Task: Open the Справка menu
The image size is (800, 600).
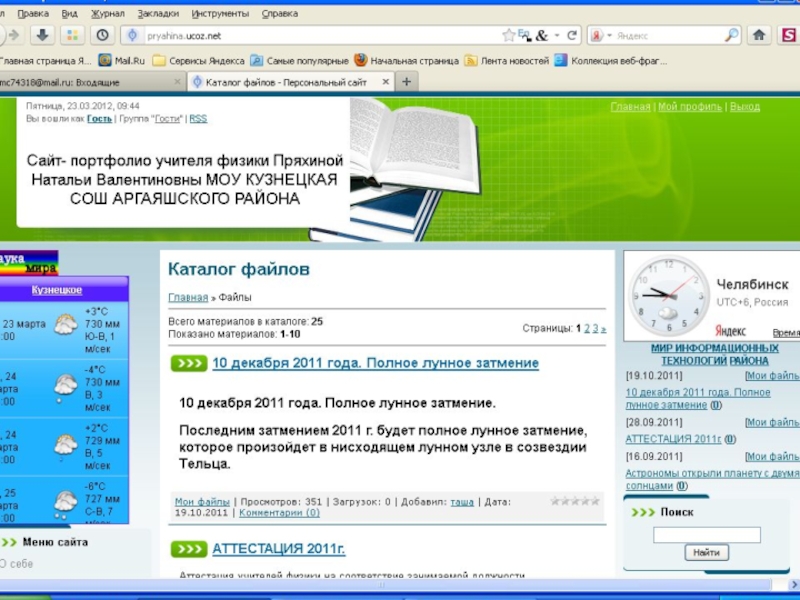Action: (x=280, y=14)
